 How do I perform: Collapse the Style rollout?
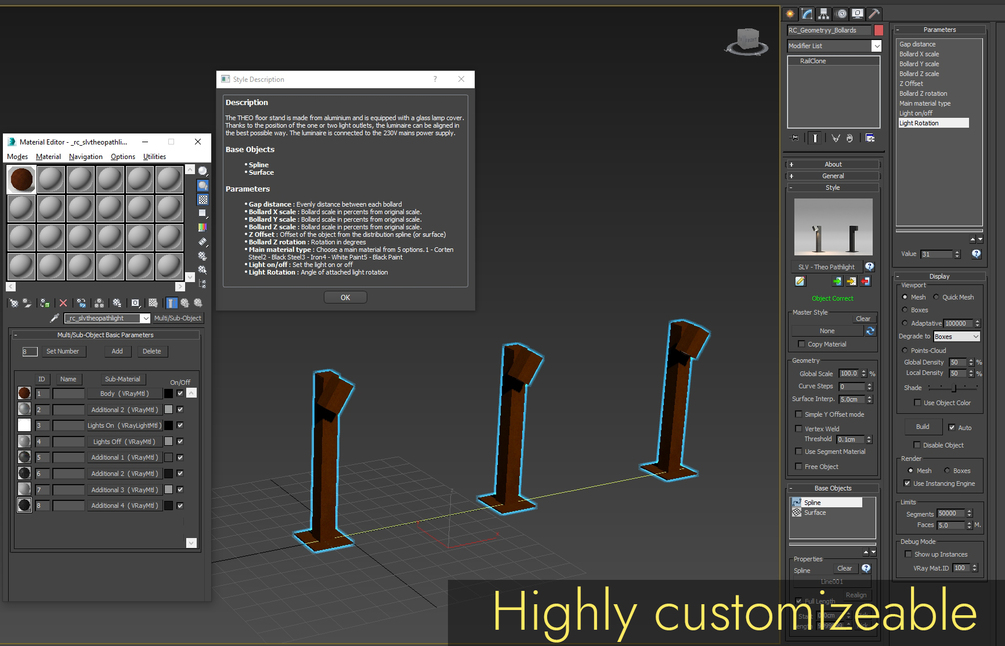click(x=833, y=188)
